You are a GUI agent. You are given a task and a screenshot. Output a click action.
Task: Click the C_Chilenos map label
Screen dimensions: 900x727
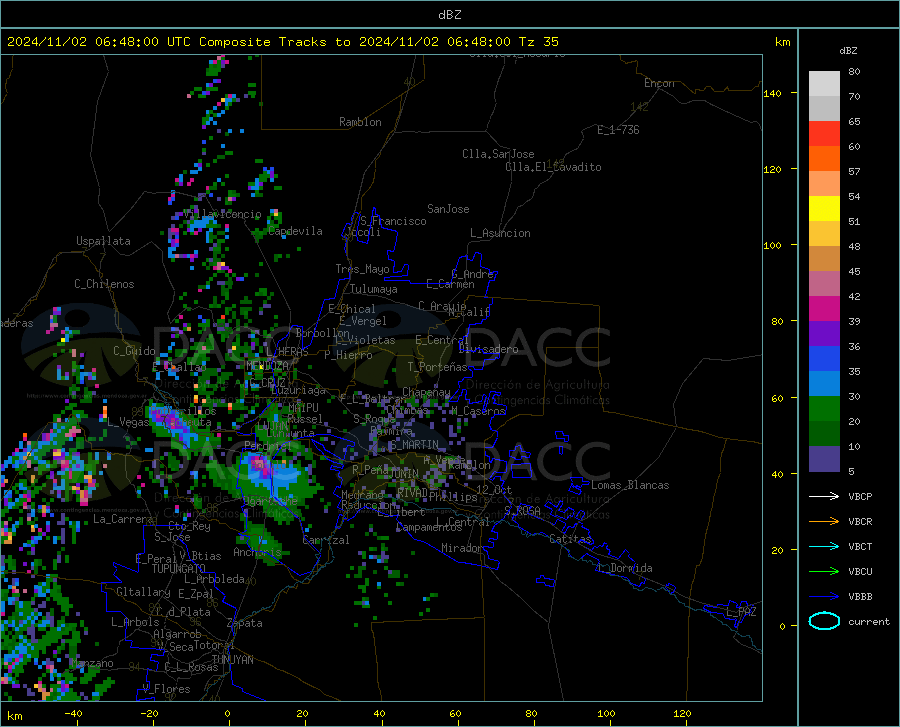104,284
